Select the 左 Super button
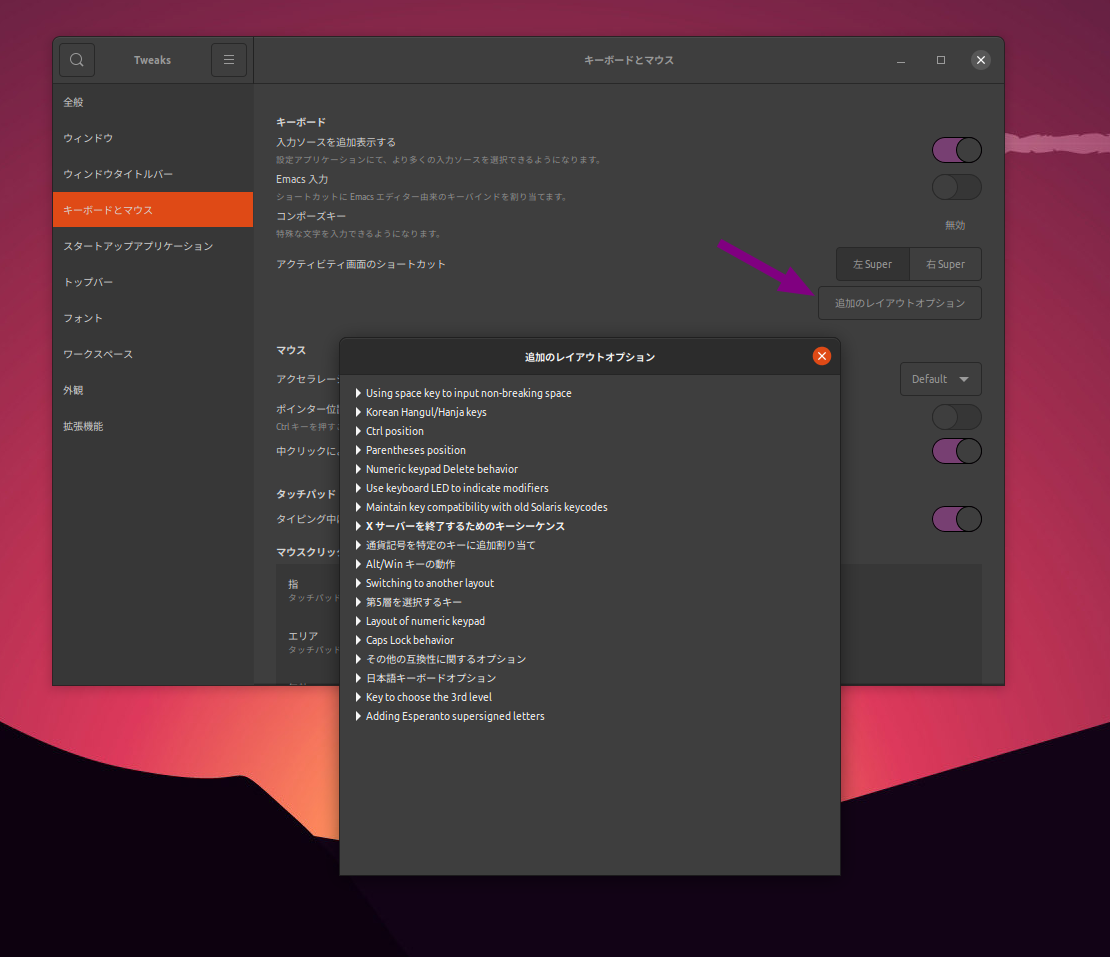Viewport: 1110px width, 957px height. (872, 264)
